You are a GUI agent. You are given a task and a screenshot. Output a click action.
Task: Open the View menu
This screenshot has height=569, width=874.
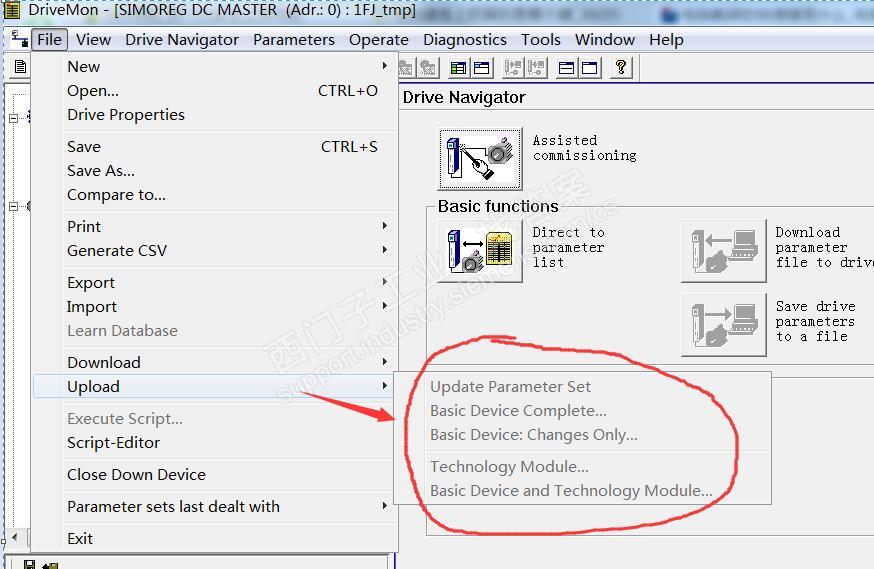(x=93, y=40)
